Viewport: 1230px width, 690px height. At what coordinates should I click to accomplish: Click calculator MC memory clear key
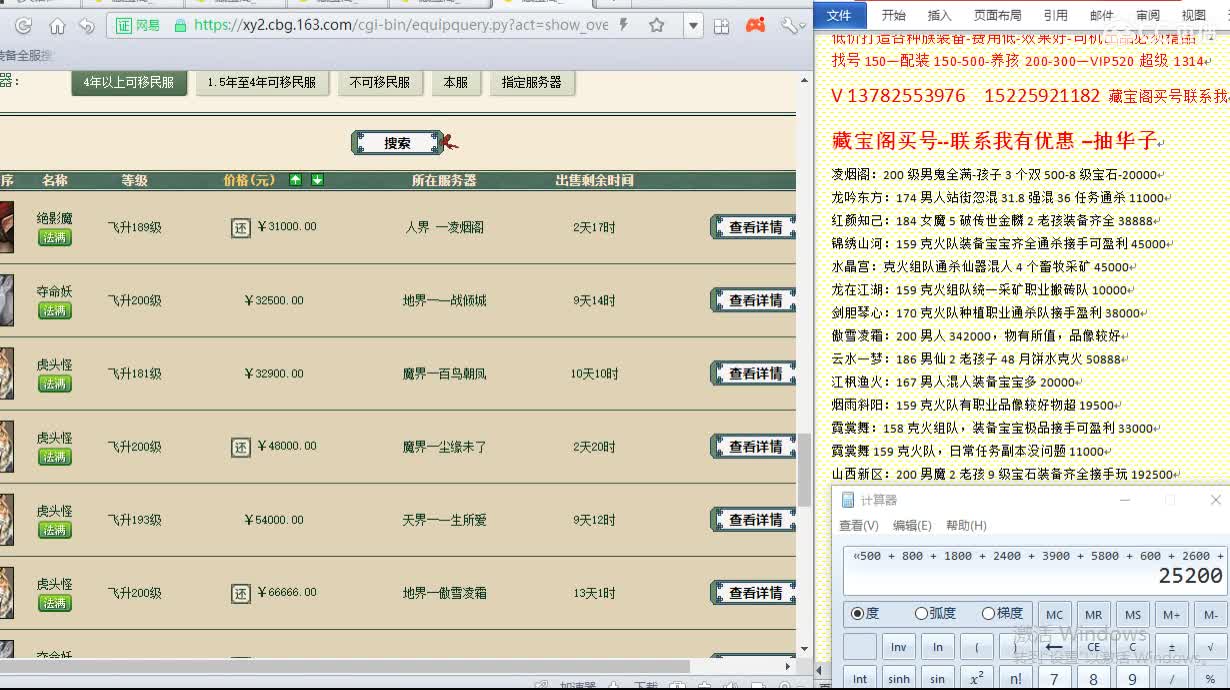point(1055,615)
